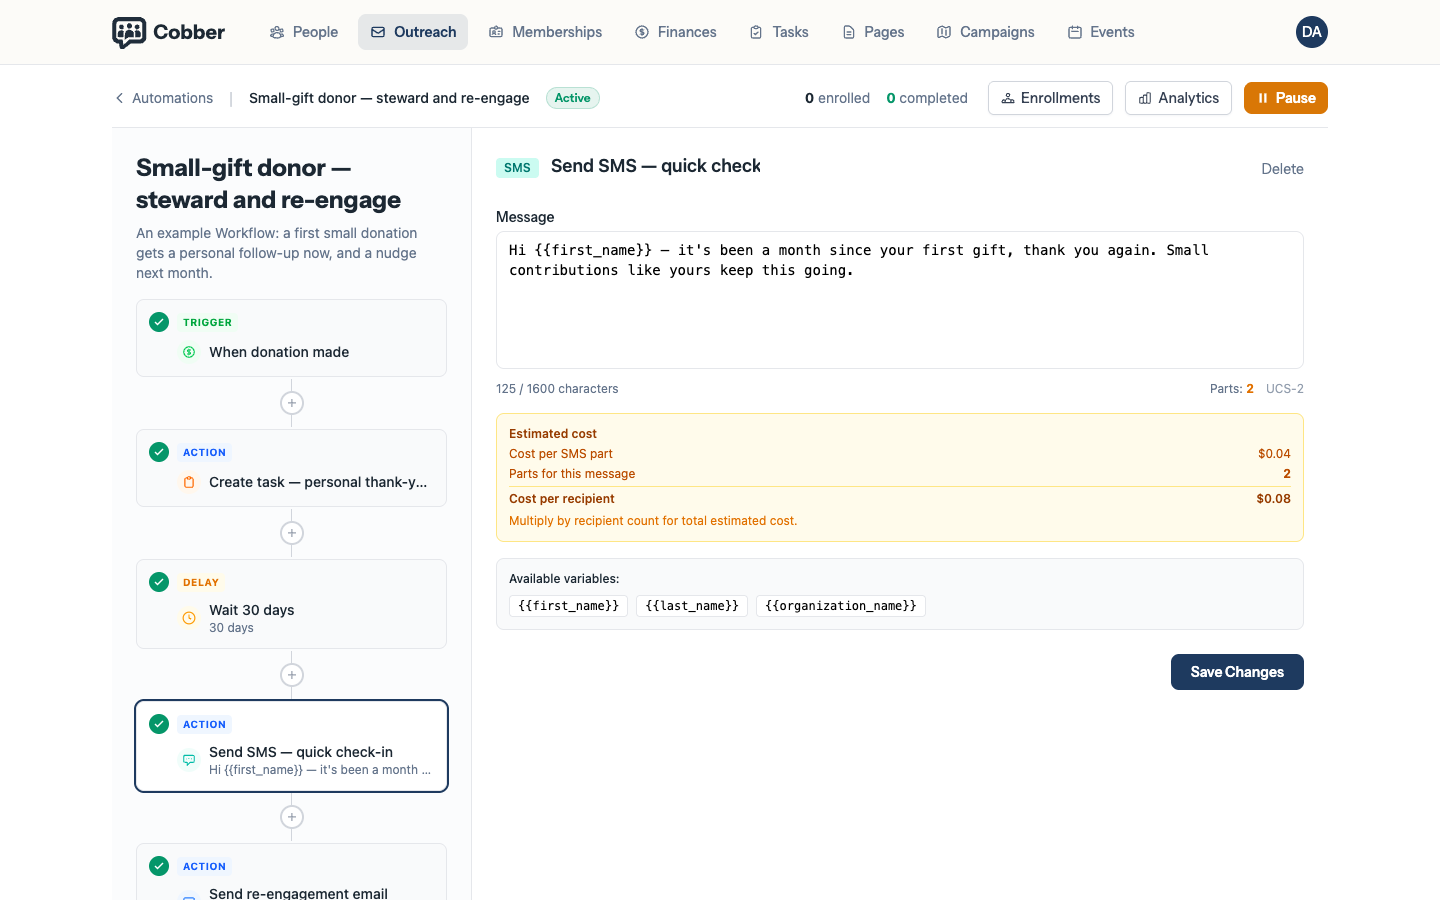
Task: Navigate to Finances
Action: 676,32
